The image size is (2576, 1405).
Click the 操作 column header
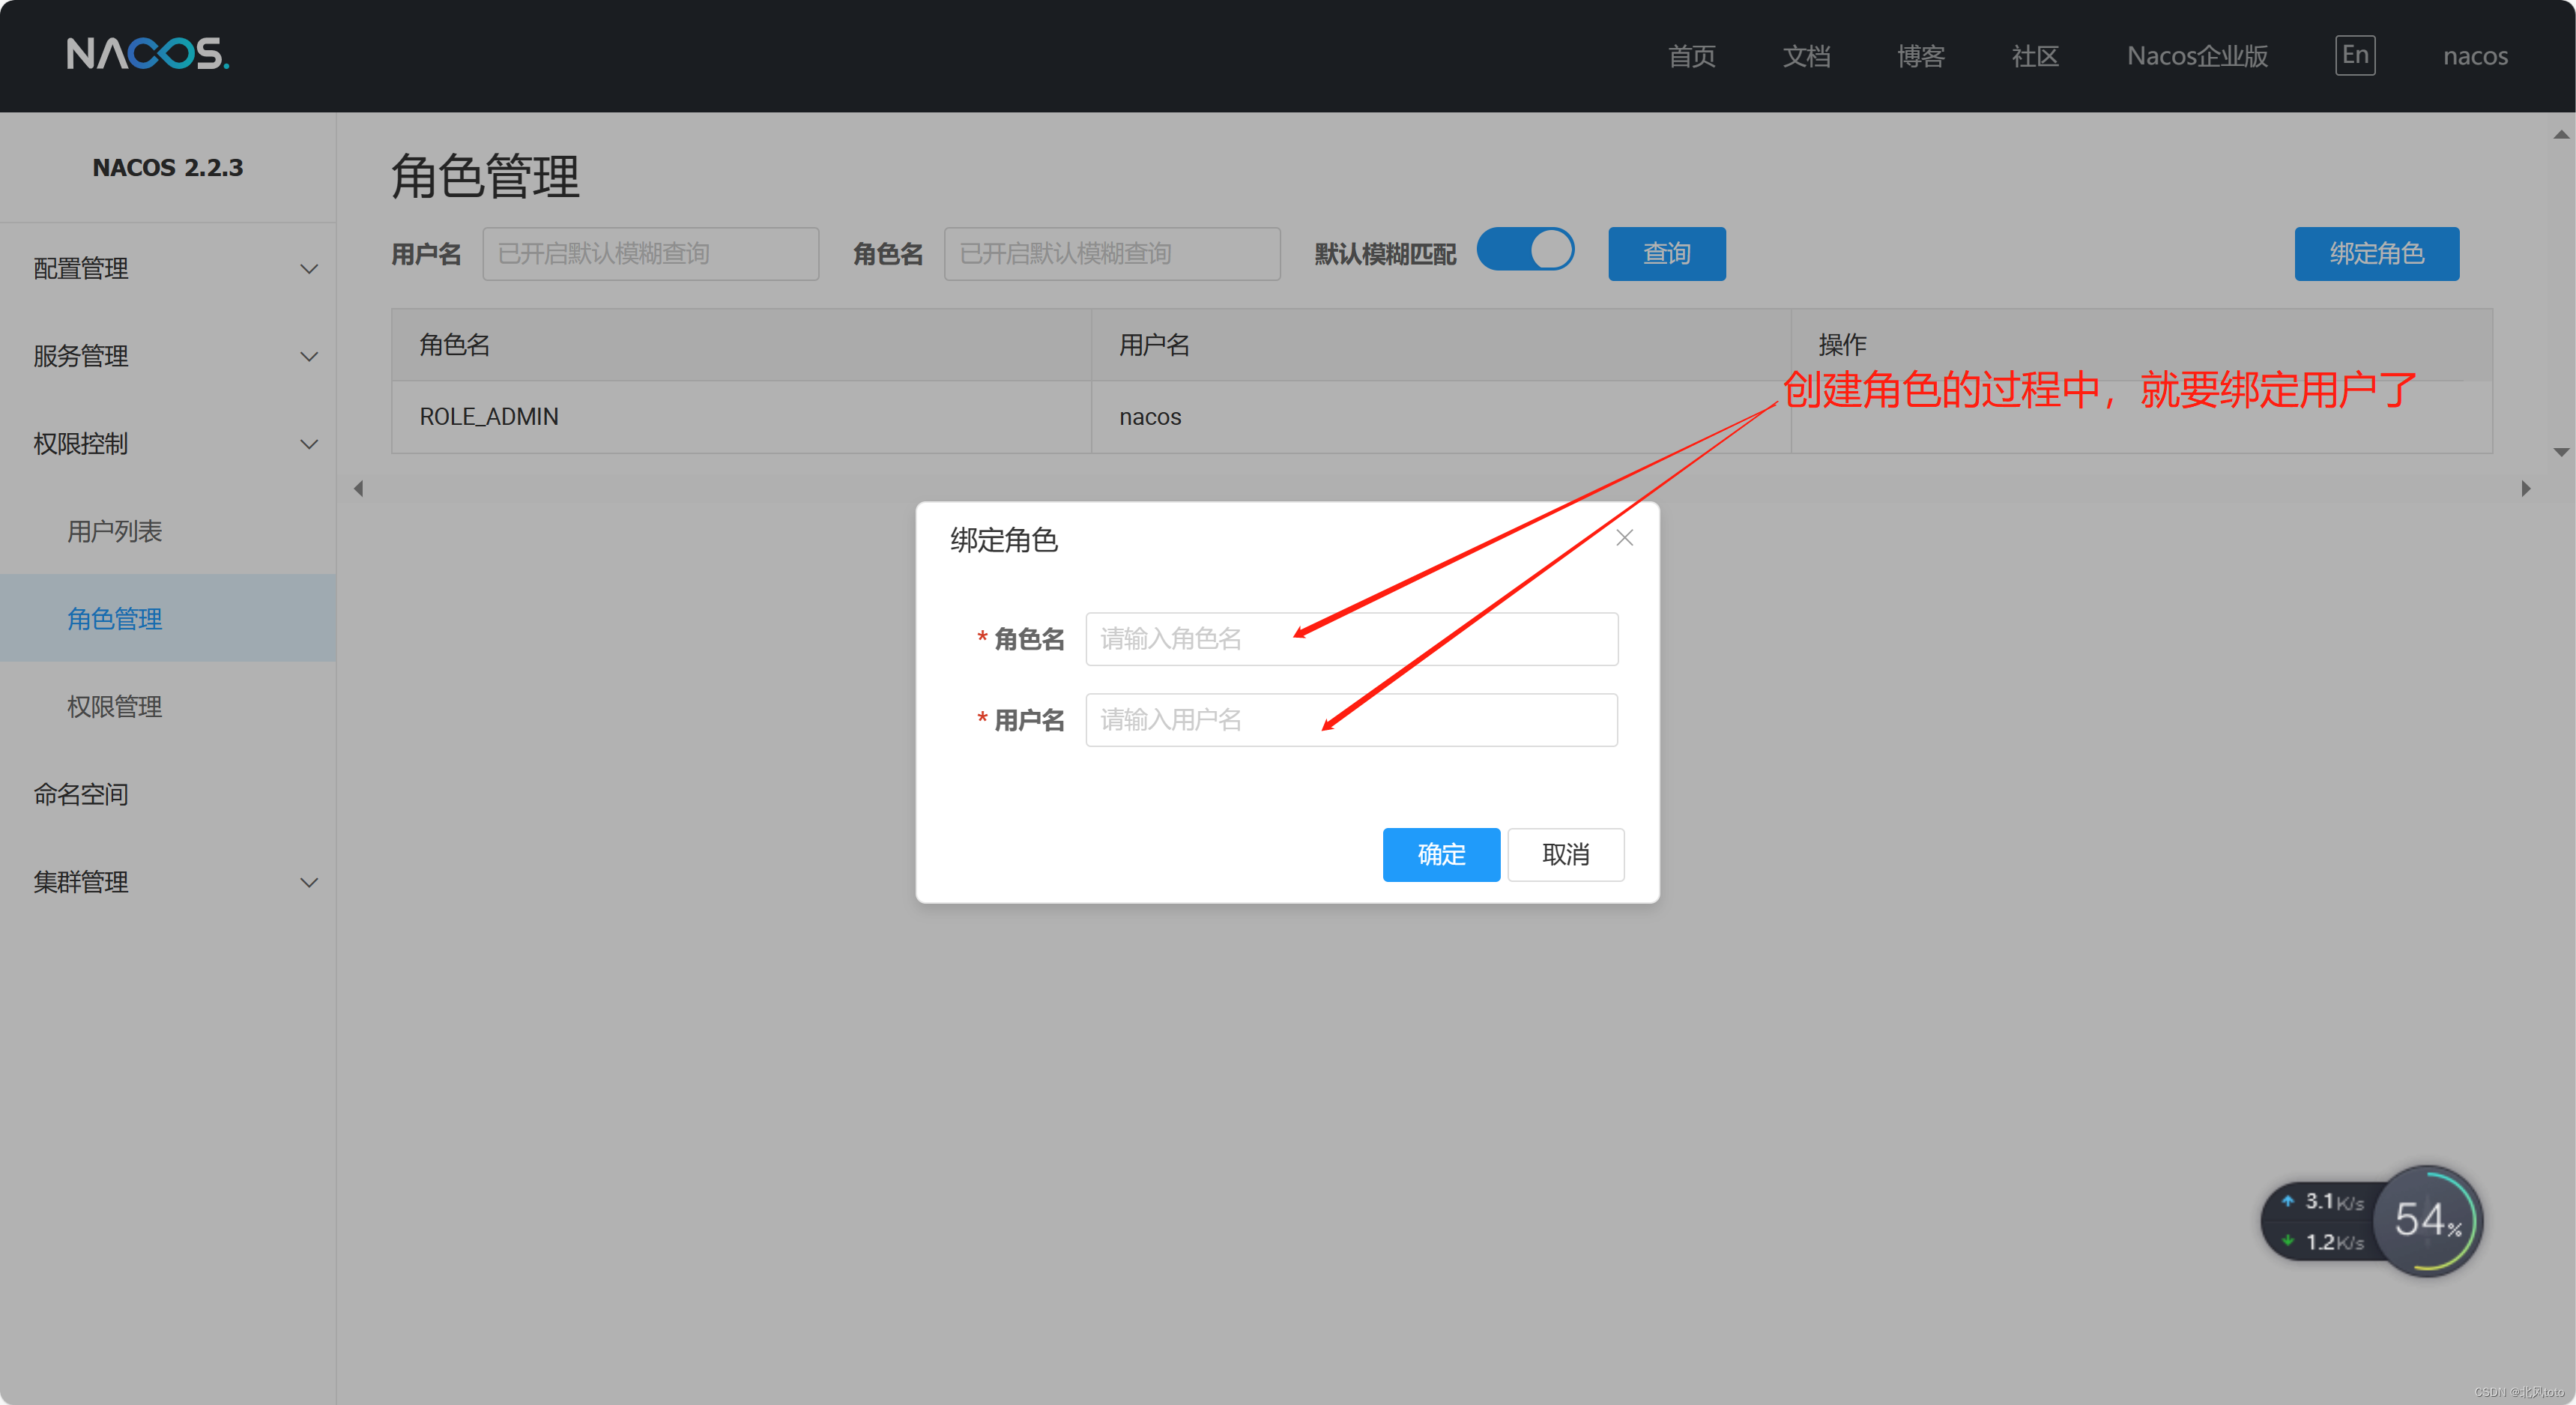pyautogui.click(x=2141, y=345)
